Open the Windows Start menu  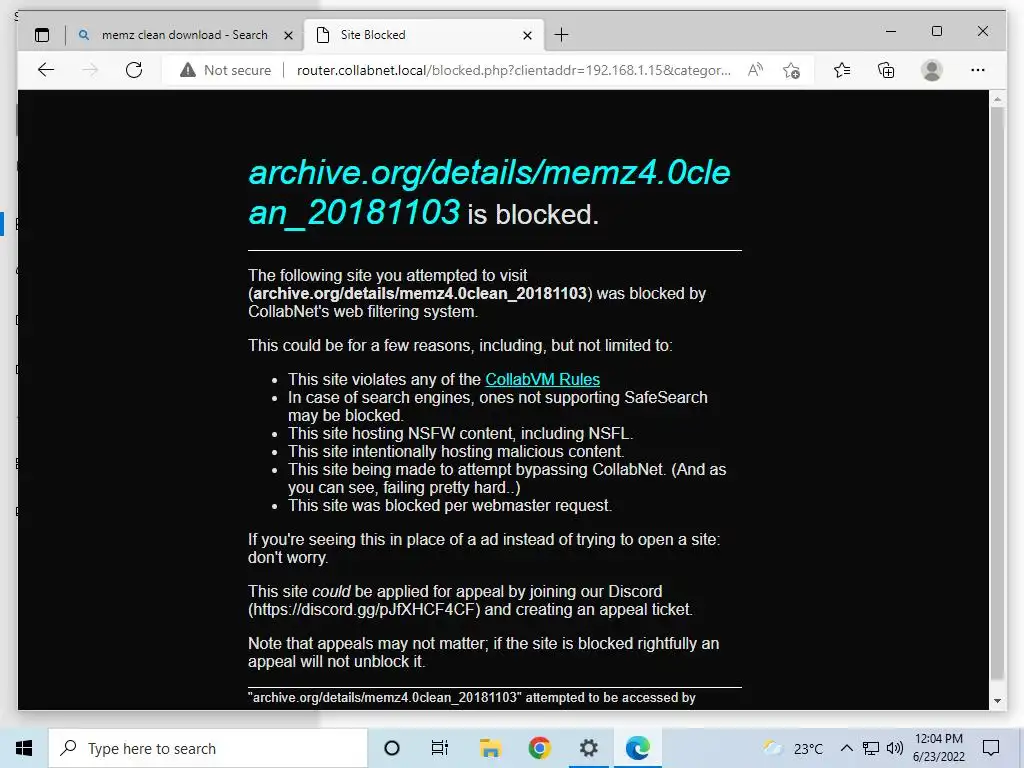24,748
